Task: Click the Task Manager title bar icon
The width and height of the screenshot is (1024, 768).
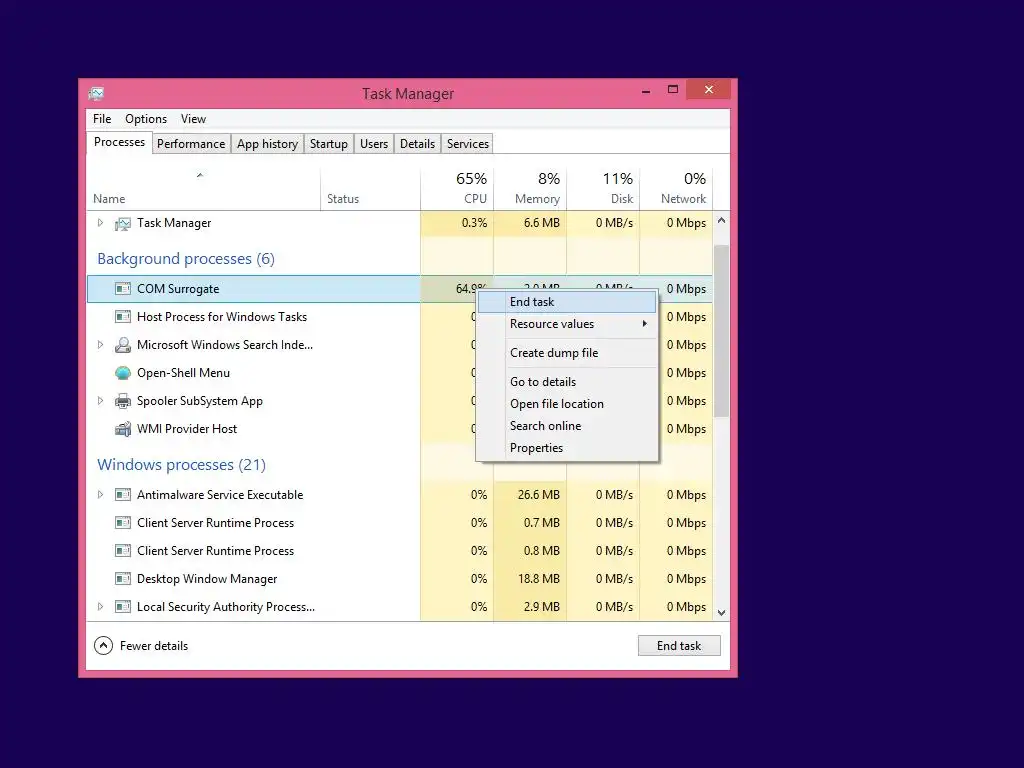Action: click(96, 93)
